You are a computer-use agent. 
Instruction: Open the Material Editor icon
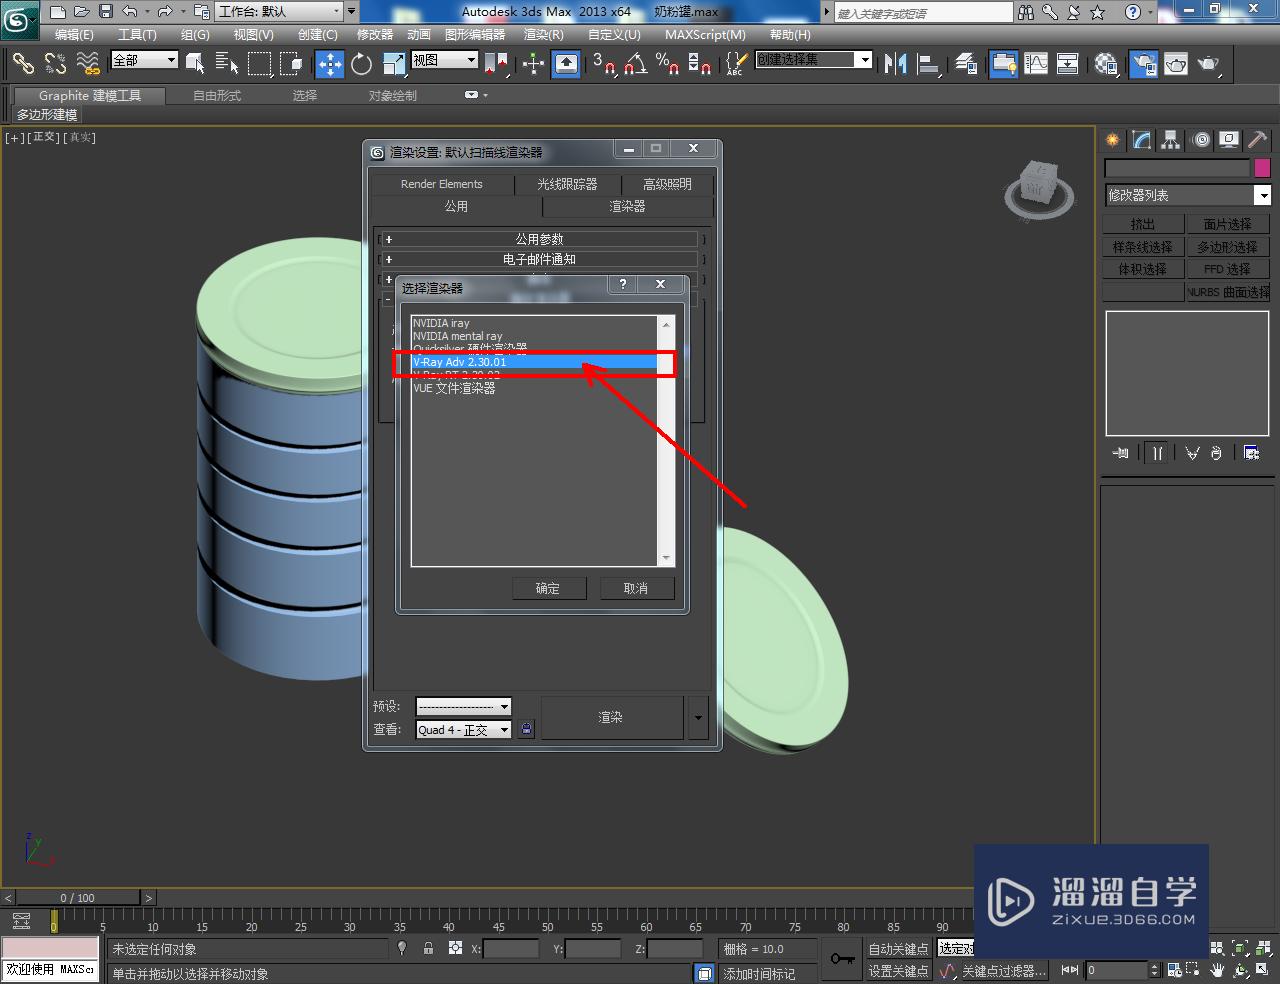[x=1106, y=64]
